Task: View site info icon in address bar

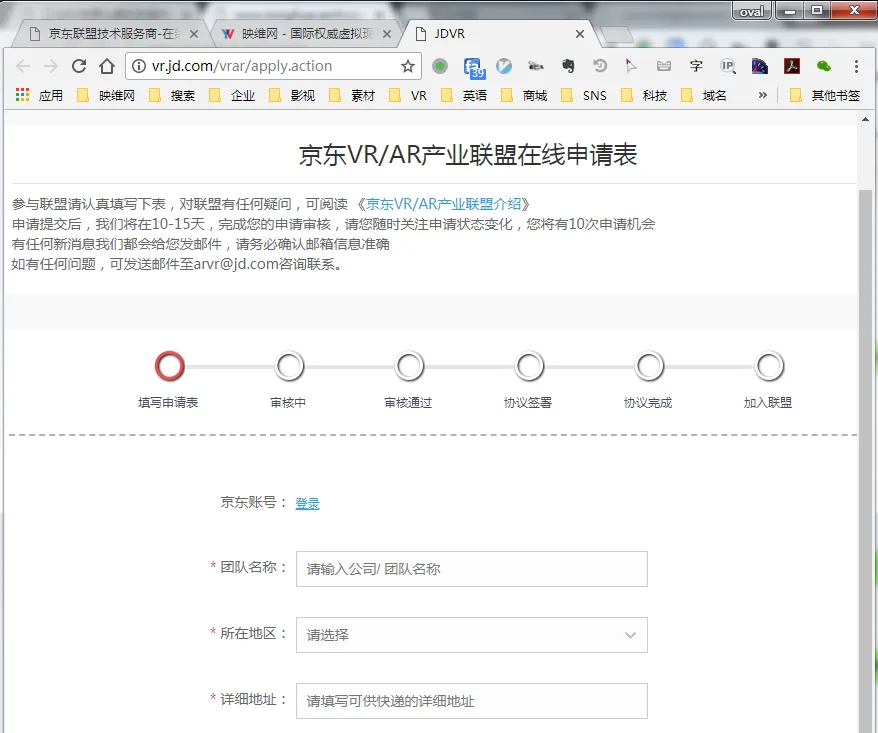Action: 138,66
